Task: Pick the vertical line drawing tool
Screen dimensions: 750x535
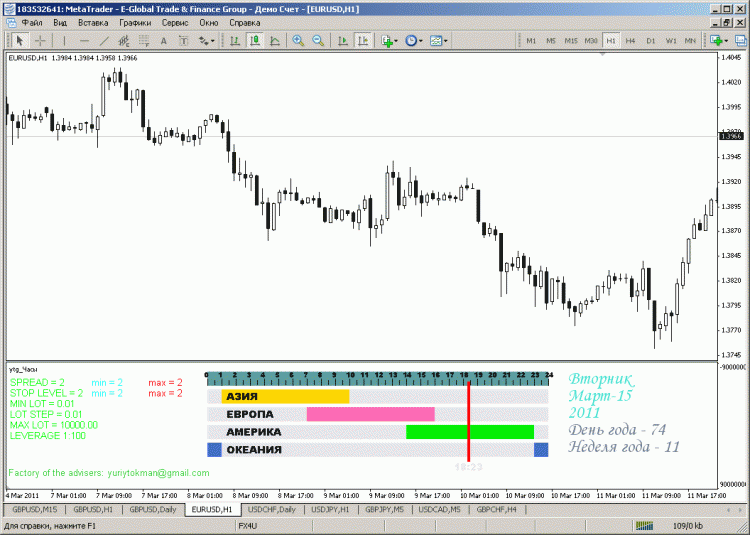Action: (64, 41)
